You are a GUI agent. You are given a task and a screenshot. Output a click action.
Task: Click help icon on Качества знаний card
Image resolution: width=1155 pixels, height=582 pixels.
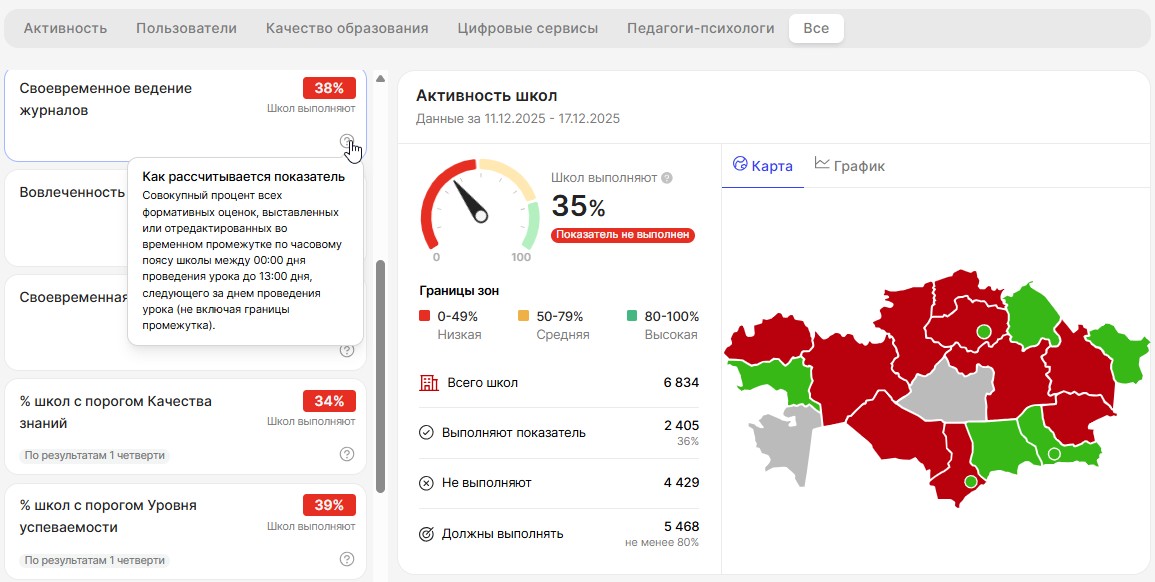pyautogui.click(x=347, y=454)
